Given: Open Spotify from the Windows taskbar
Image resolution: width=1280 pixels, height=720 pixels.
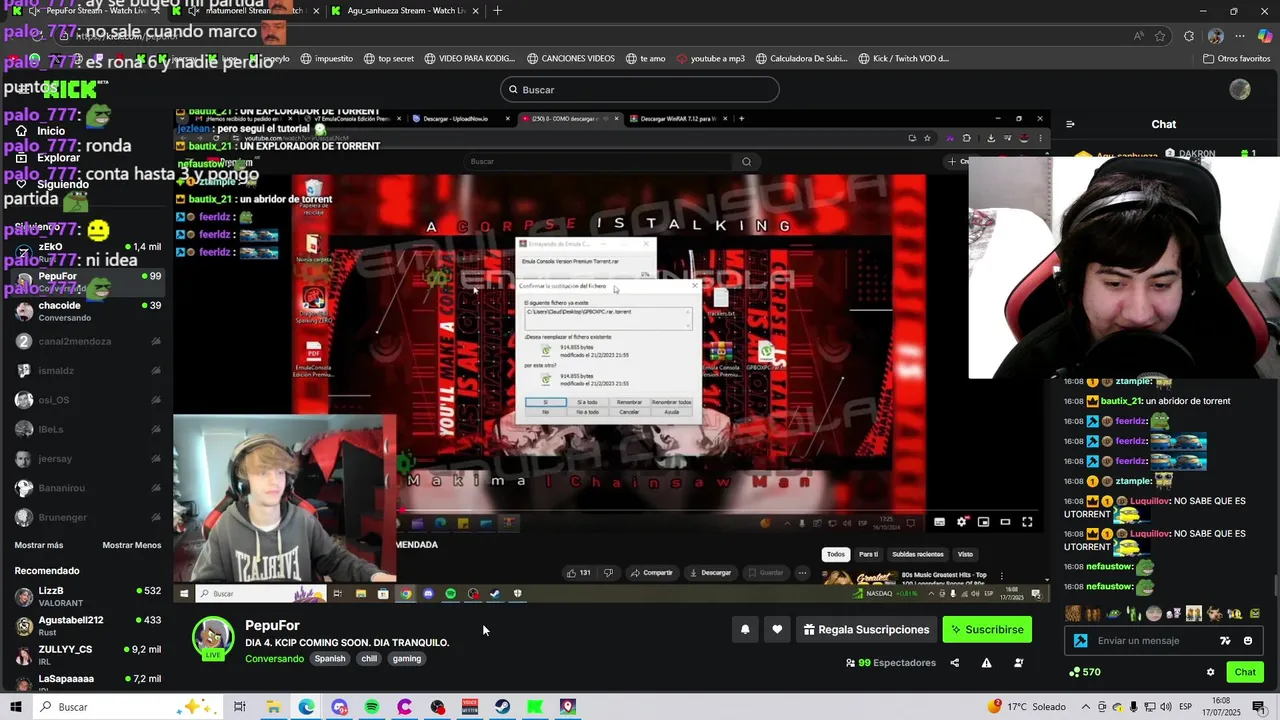Looking at the screenshot, I should pyautogui.click(x=372, y=707).
